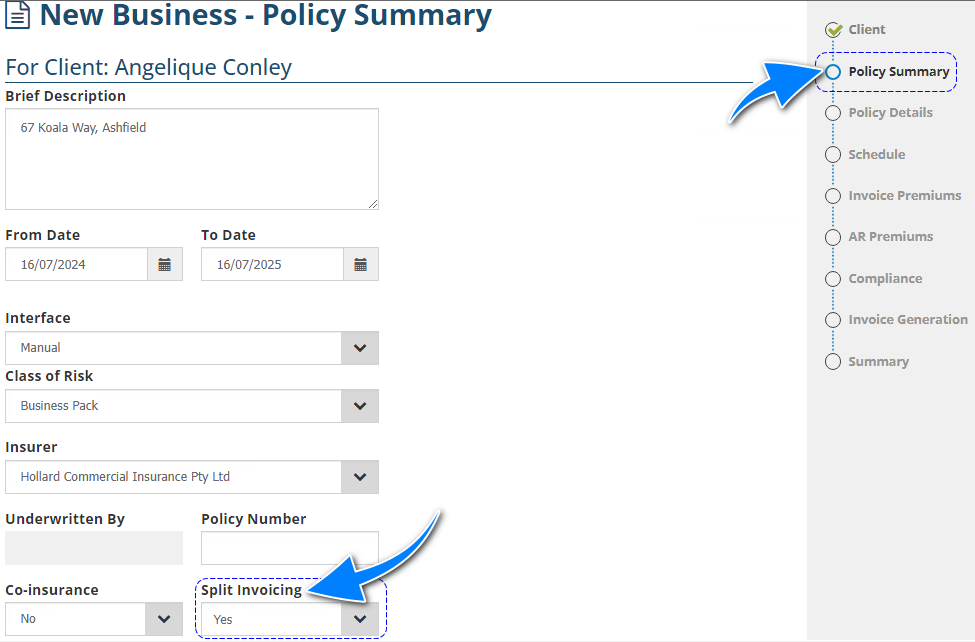Open the Co-insurance dropdown
The width and height of the screenshot is (975, 642).
165,619
